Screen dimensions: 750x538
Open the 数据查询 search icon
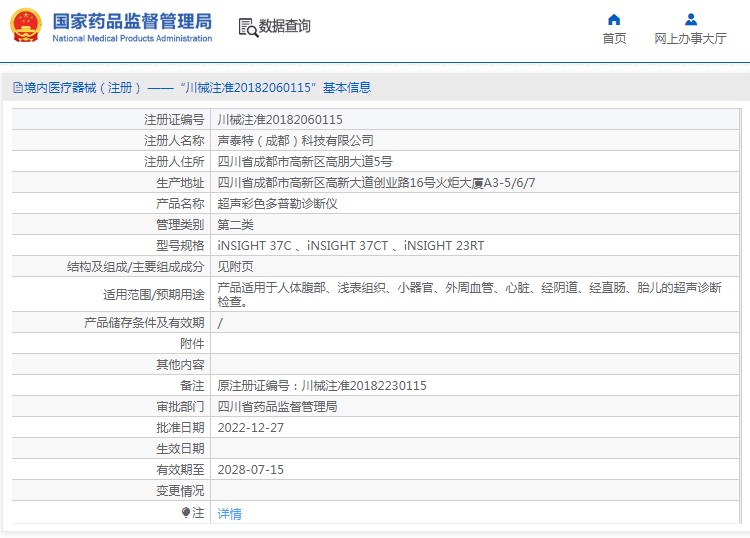(248, 27)
